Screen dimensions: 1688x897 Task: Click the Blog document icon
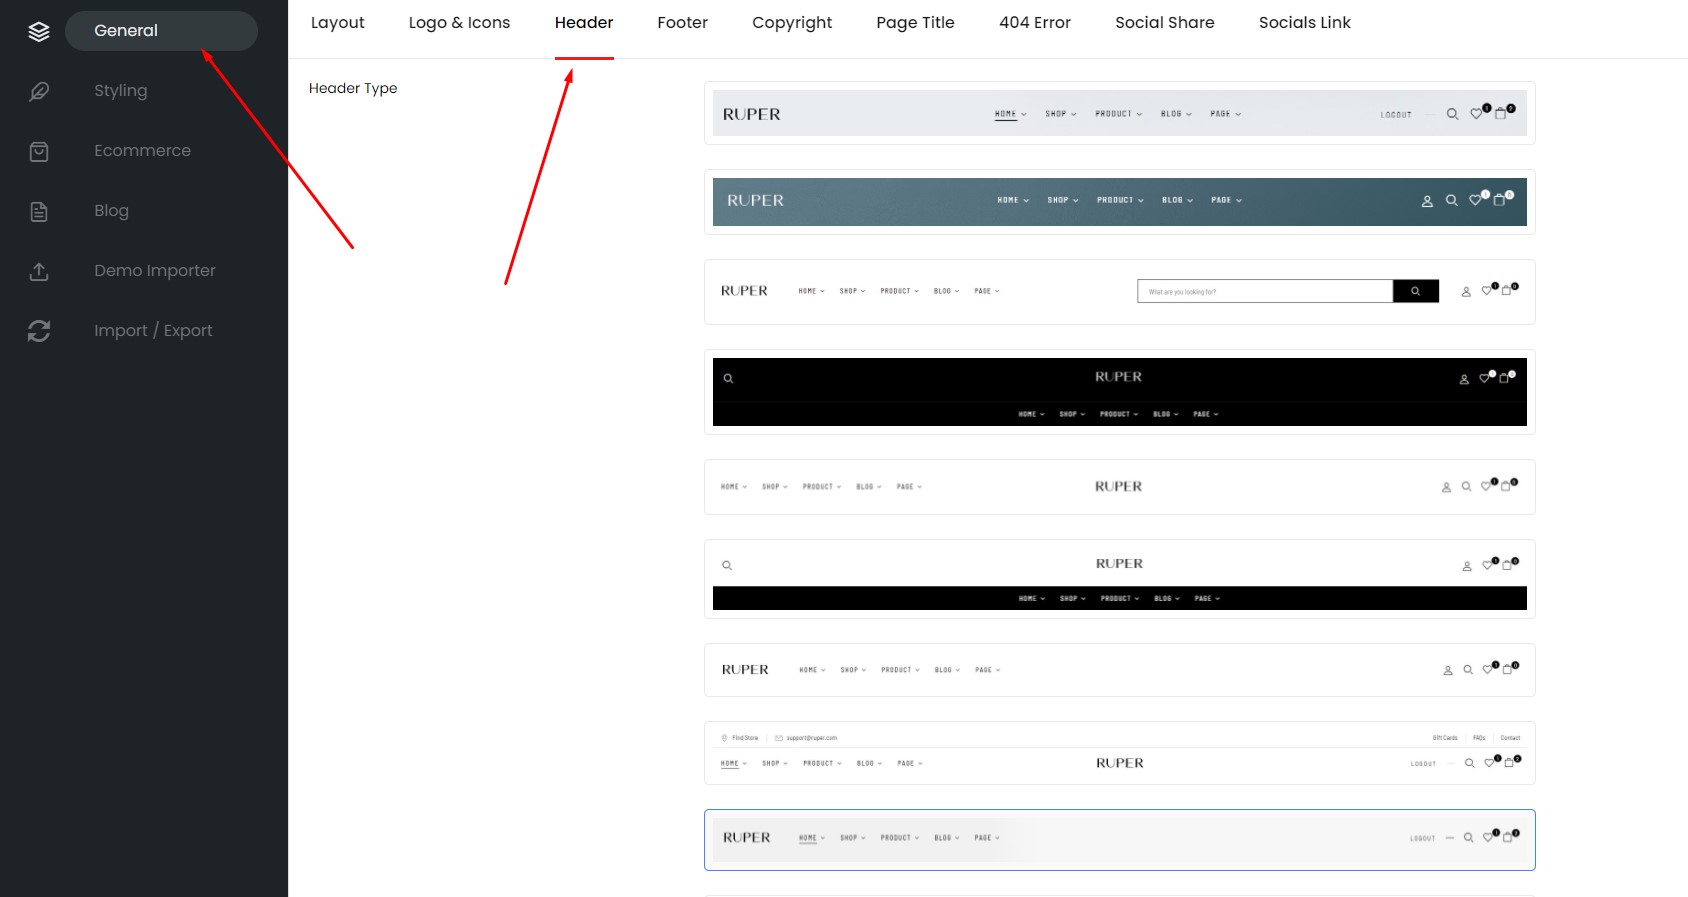click(39, 211)
